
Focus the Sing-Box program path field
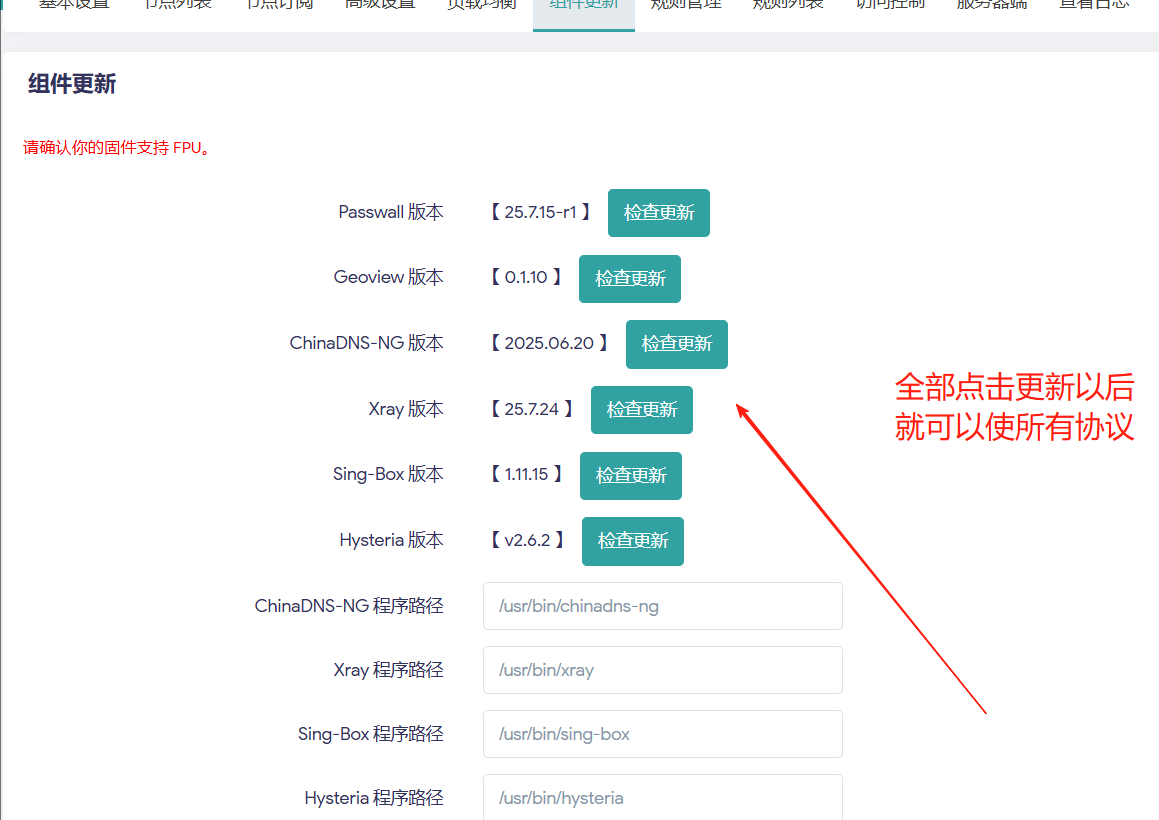pos(662,734)
